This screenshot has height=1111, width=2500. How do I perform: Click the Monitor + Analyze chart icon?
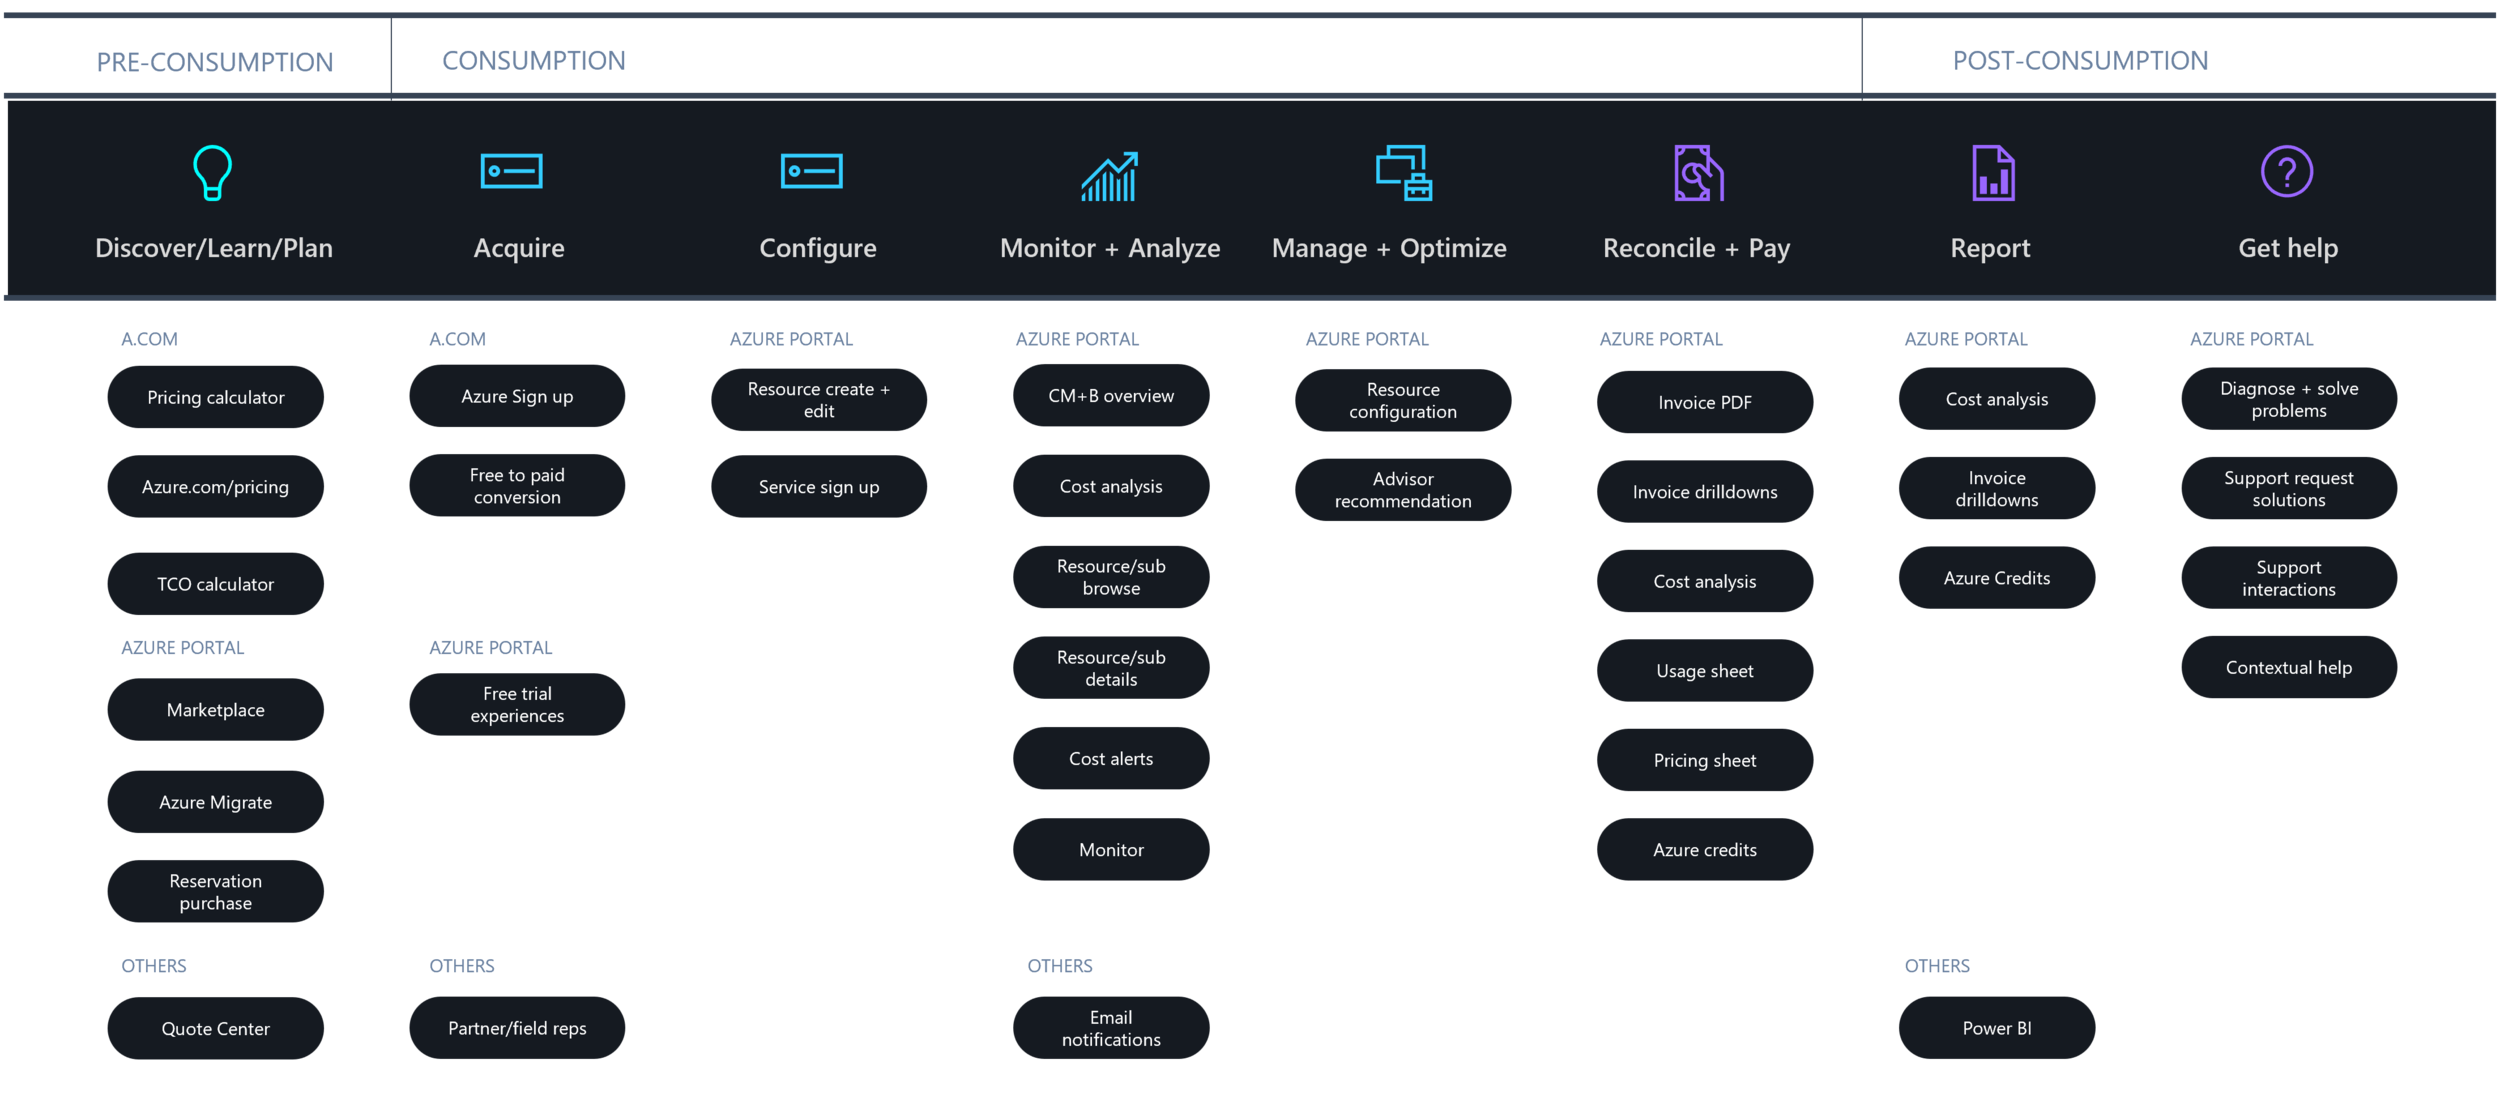1109,176
